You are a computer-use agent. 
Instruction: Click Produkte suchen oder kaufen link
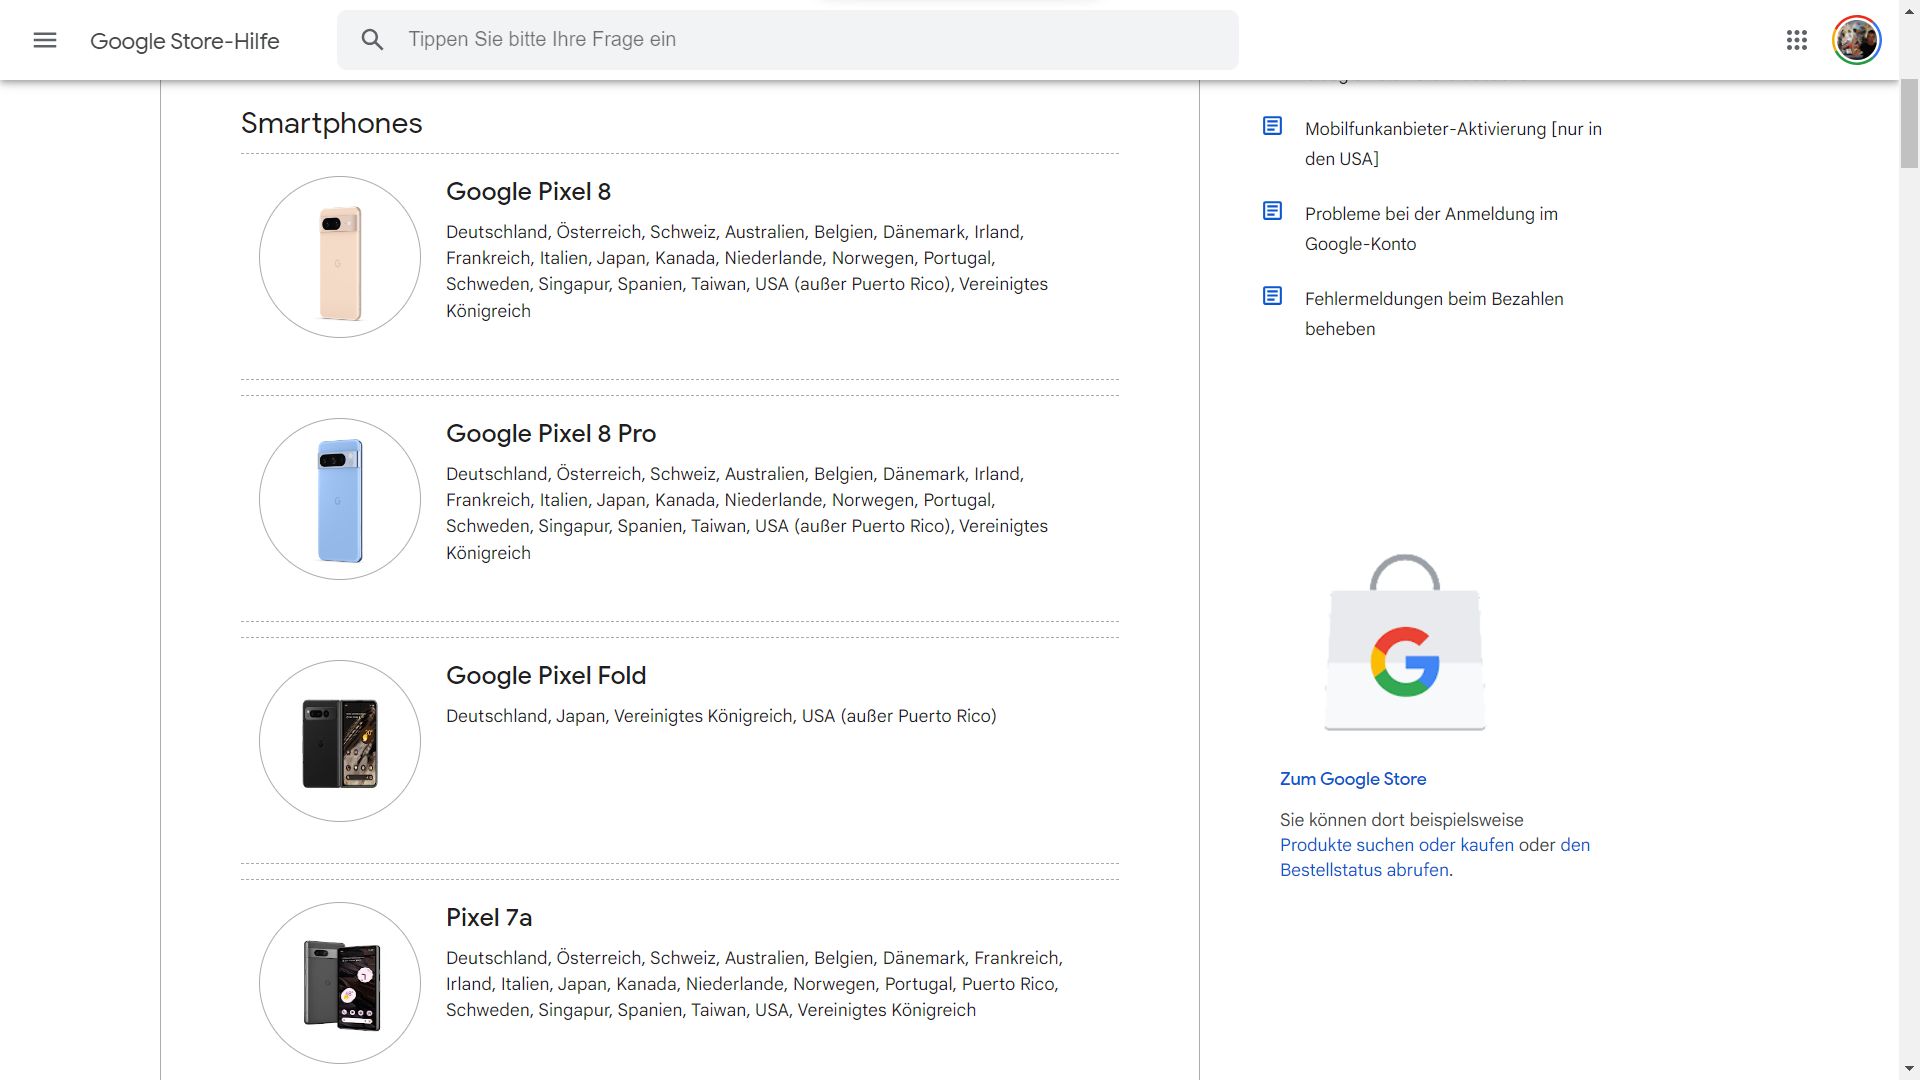coord(1396,845)
